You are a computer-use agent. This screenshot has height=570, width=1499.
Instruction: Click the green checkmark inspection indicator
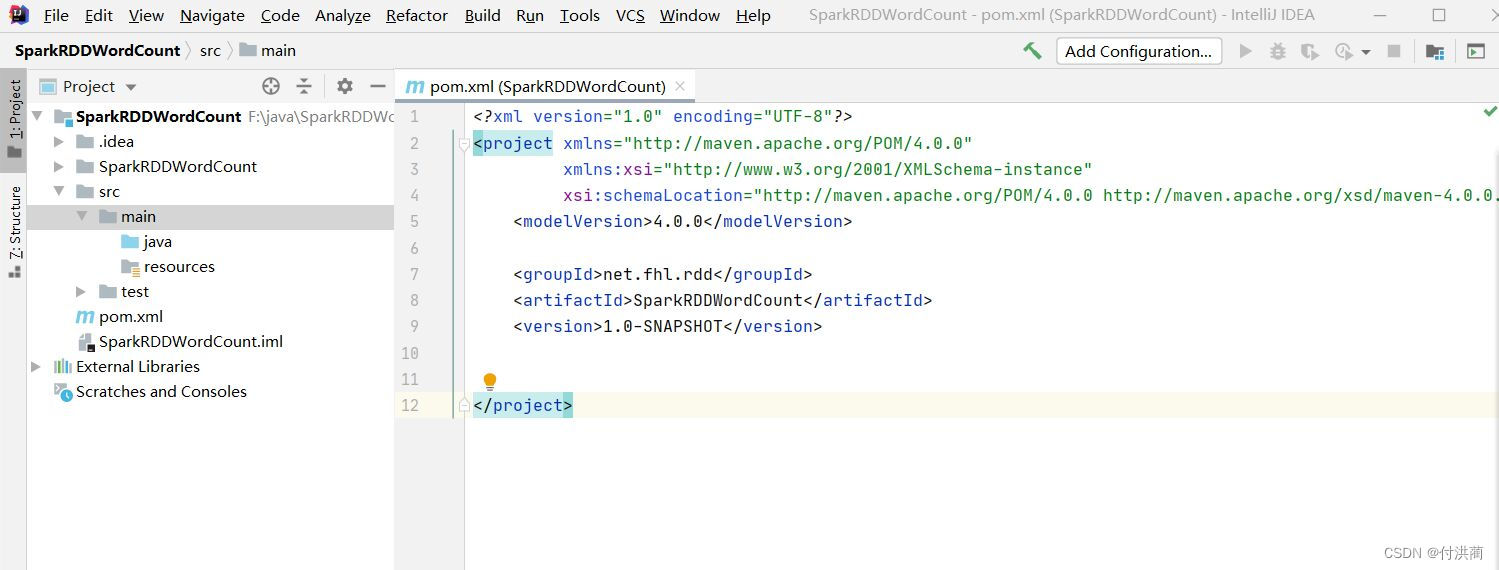(x=1490, y=111)
